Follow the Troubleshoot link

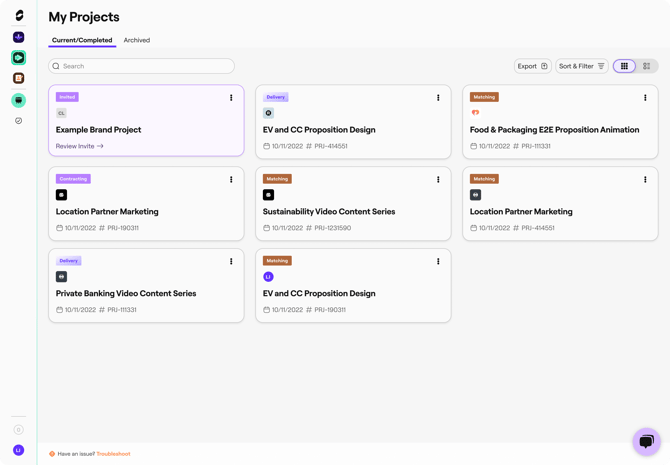(x=113, y=454)
